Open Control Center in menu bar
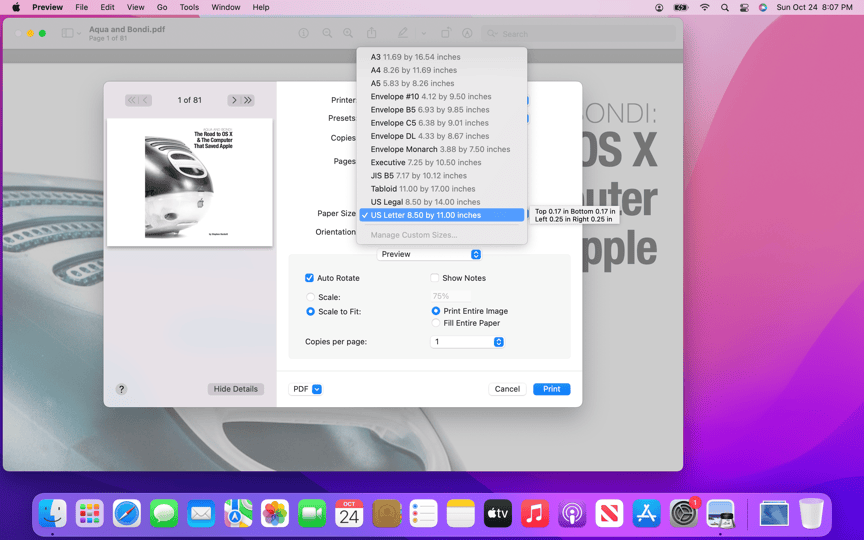Viewport: 864px width, 540px height. 744,7
